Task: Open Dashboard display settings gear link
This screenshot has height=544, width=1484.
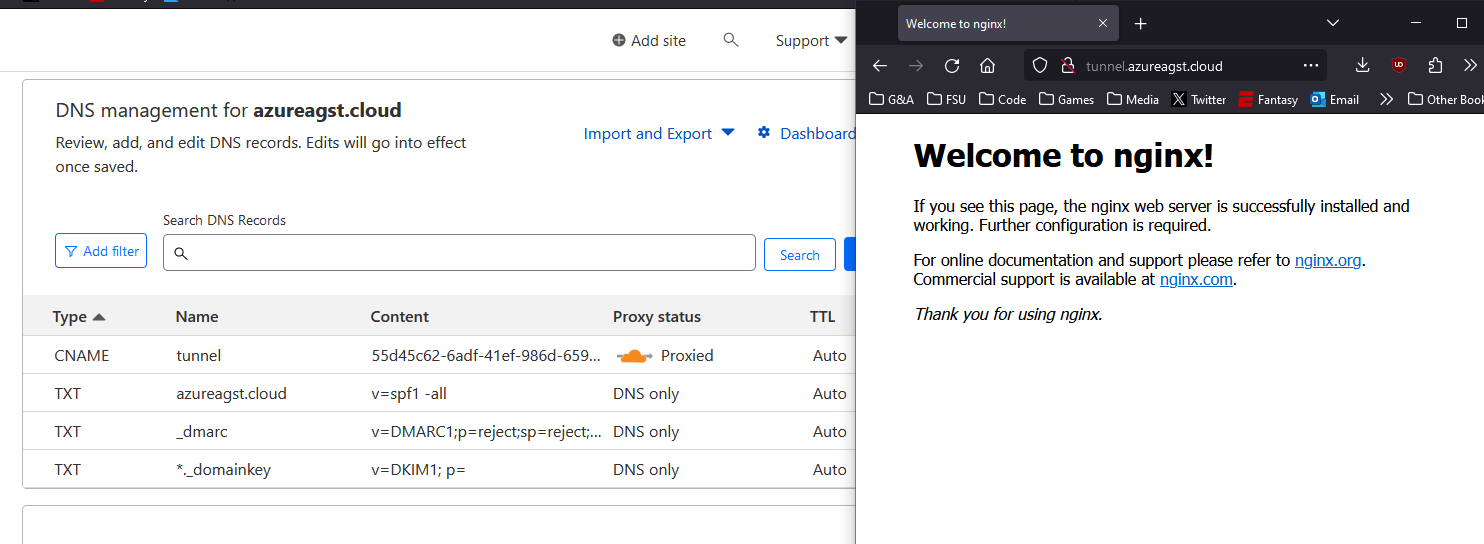Action: tap(806, 133)
